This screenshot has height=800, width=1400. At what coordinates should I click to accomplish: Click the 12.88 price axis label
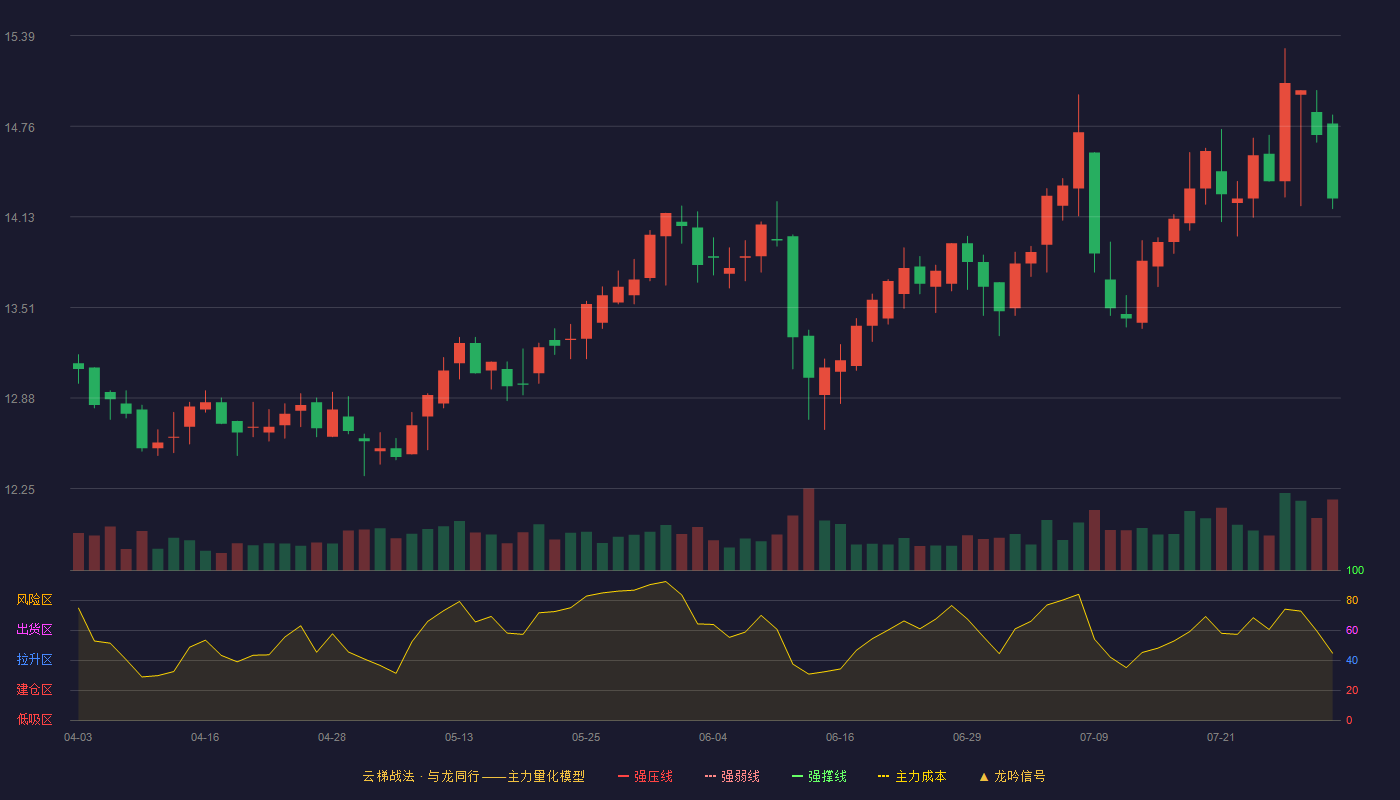pos(20,399)
